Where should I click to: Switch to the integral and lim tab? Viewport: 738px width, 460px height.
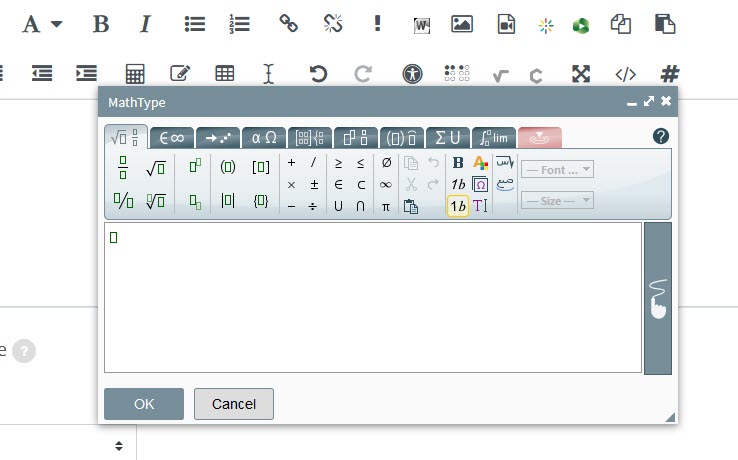point(494,138)
